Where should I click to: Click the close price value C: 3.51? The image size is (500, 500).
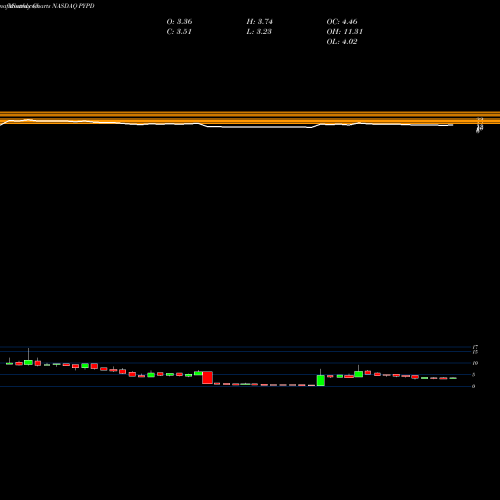pyautogui.click(x=179, y=32)
